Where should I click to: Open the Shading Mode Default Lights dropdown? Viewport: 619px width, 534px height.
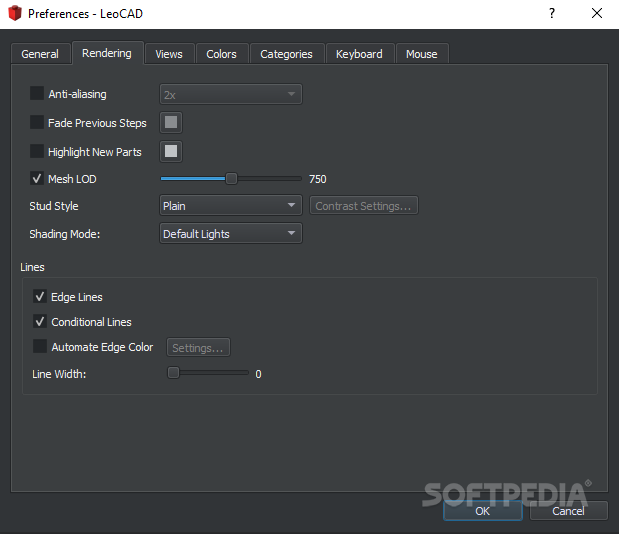point(231,233)
